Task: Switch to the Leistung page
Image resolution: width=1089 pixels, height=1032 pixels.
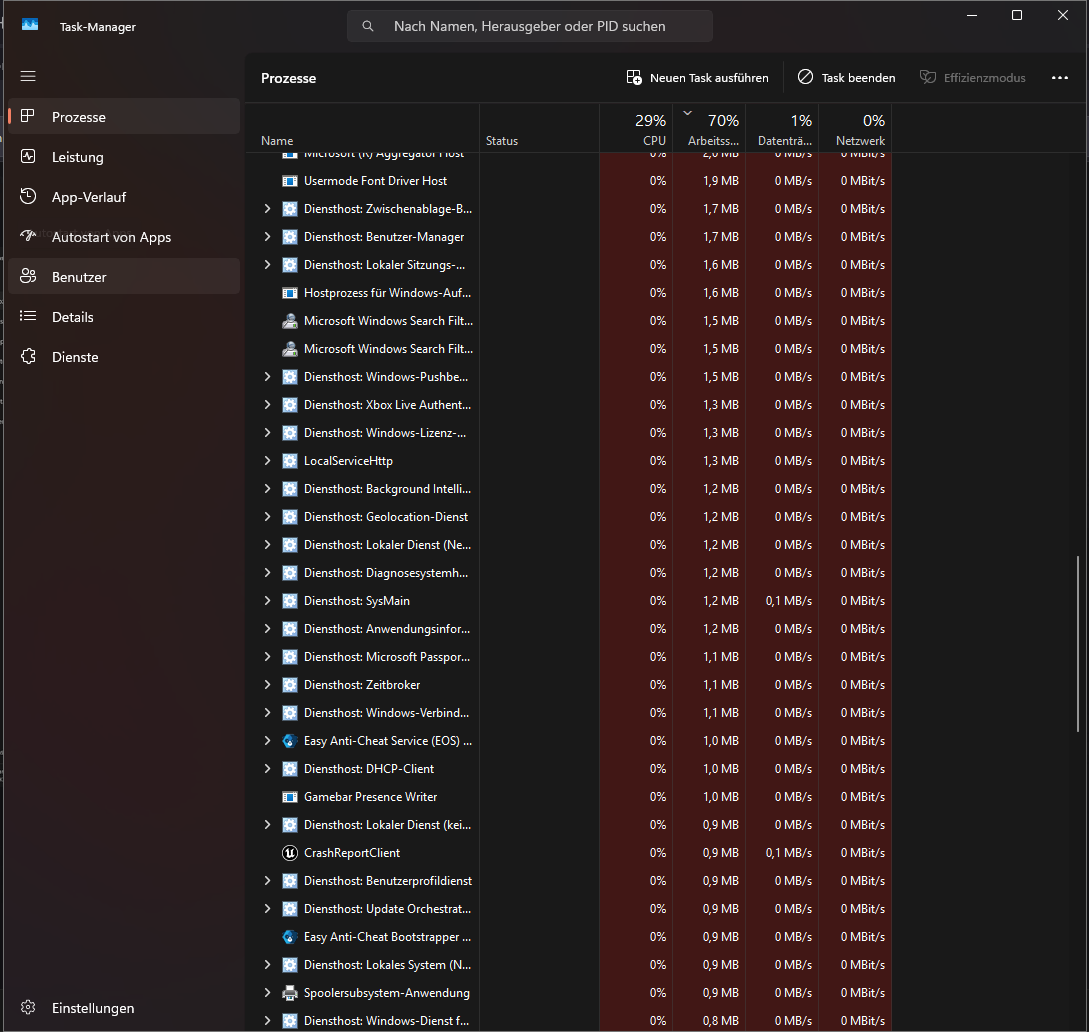Action: (124, 157)
